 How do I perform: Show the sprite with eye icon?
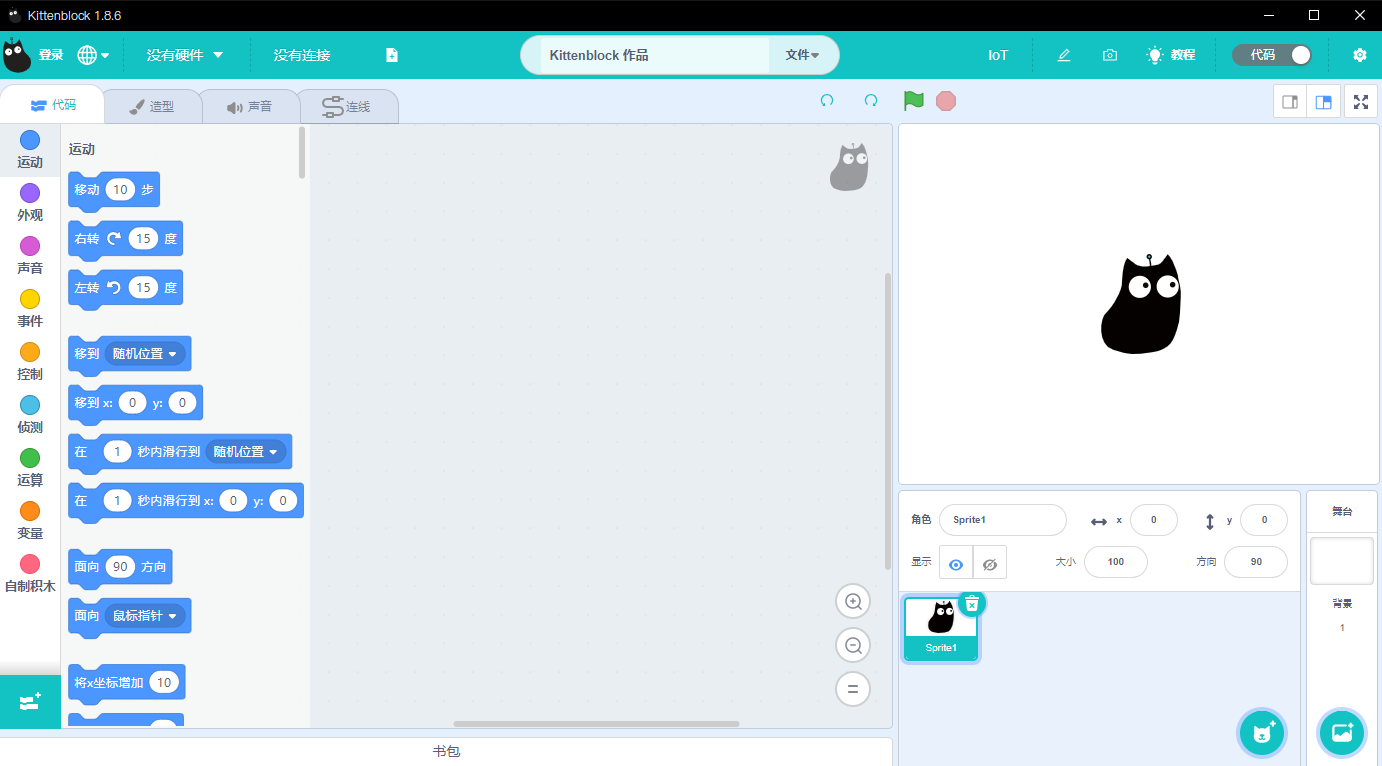coord(956,563)
